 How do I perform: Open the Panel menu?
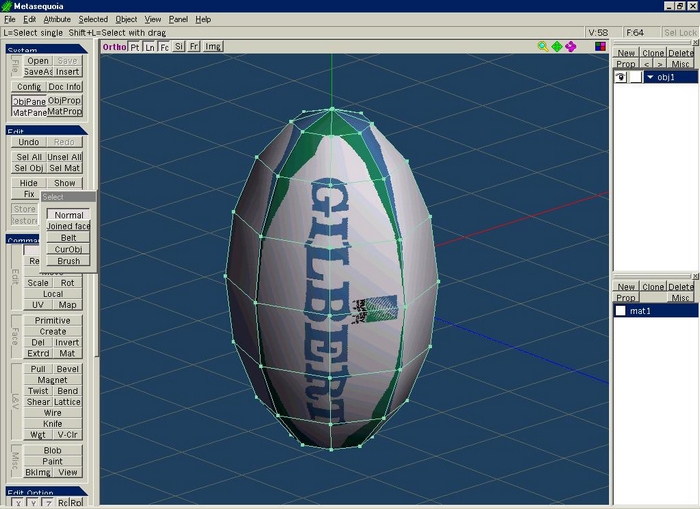click(178, 19)
